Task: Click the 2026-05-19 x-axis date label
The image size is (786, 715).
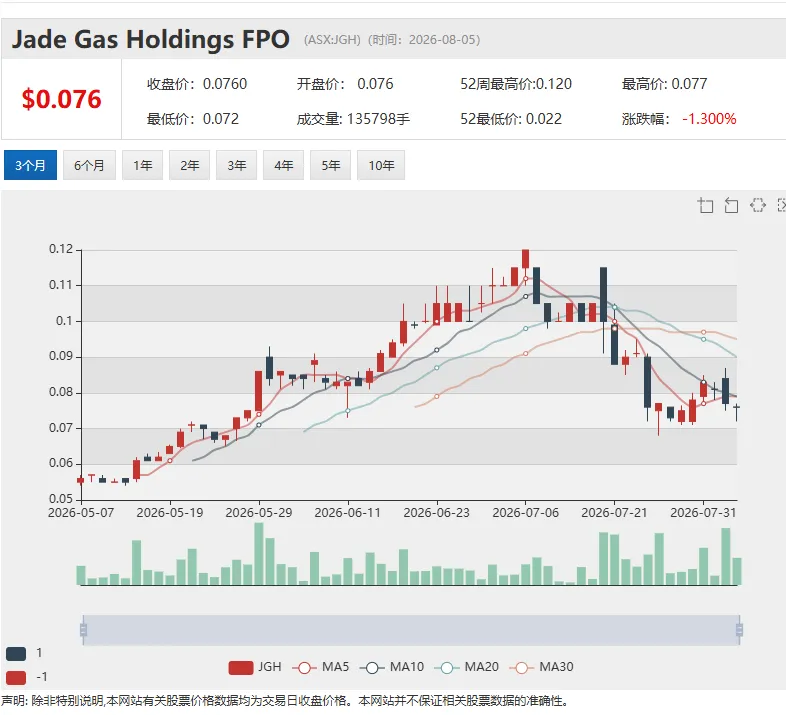Action: [x=170, y=512]
